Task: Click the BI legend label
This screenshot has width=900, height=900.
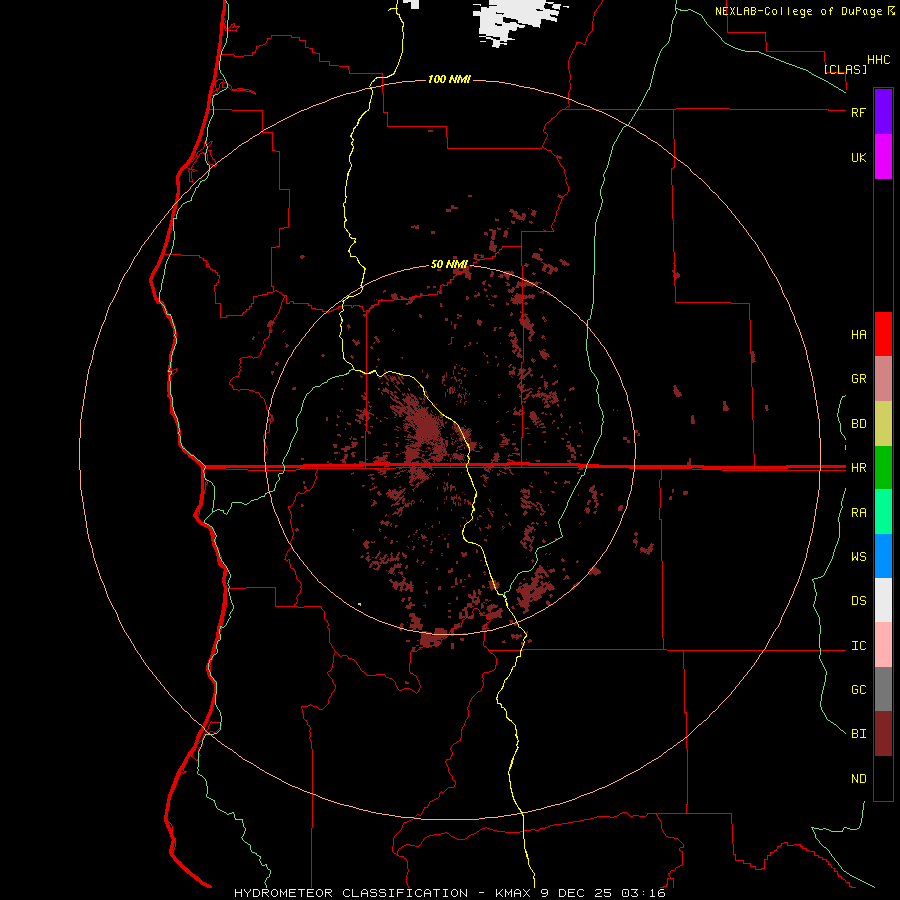Action: point(858,734)
